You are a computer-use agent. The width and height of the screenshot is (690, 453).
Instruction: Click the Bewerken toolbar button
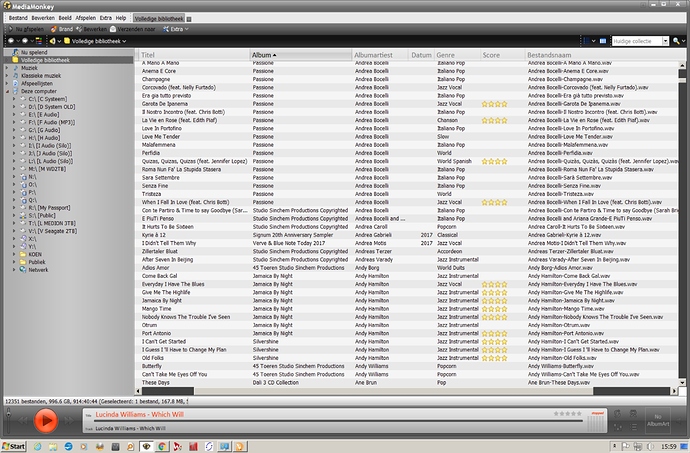click(x=92, y=29)
